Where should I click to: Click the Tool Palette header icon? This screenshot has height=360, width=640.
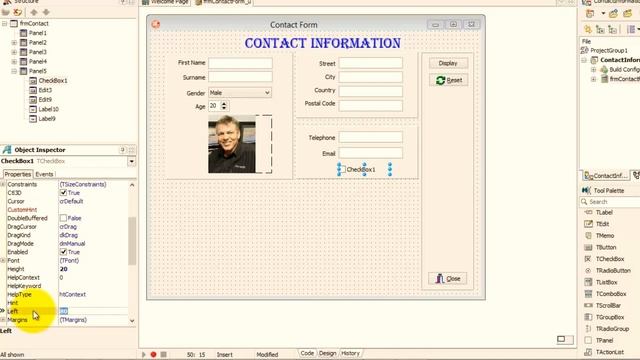(x=586, y=190)
